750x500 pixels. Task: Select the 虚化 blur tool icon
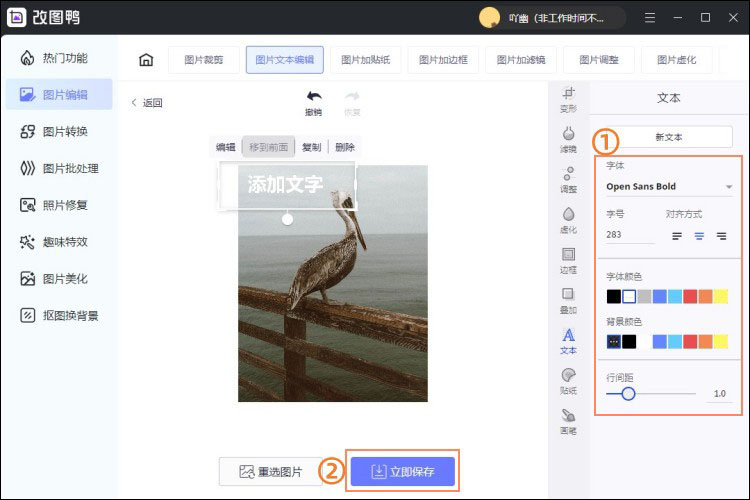(x=568, y=214)
